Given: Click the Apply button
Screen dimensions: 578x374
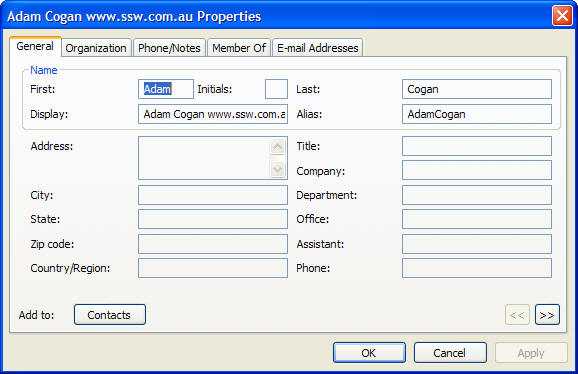Looking at the screenshot, I should click(x=531, y=353).
